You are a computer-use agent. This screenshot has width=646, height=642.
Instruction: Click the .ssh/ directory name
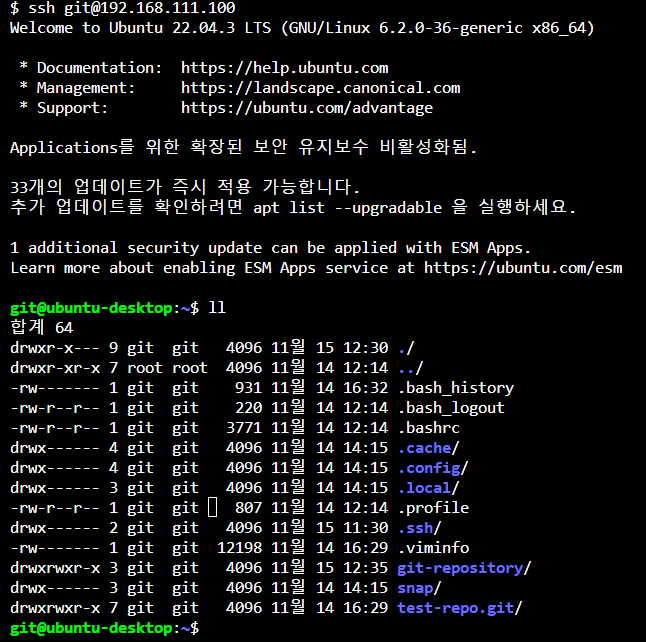[419, 528]
